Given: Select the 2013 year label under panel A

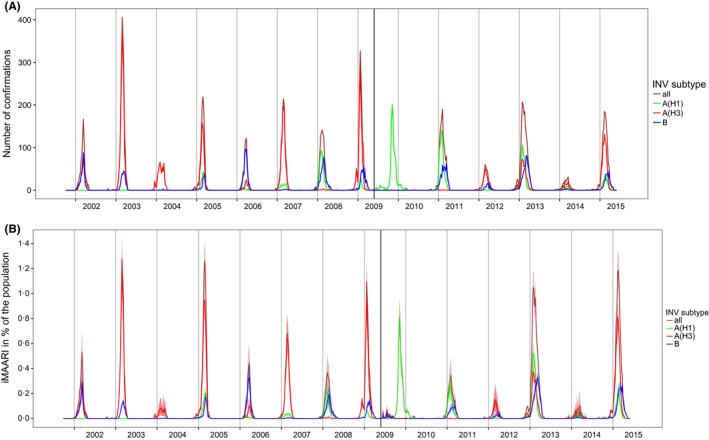Looking at the screenshot, I should coord(535,206).
